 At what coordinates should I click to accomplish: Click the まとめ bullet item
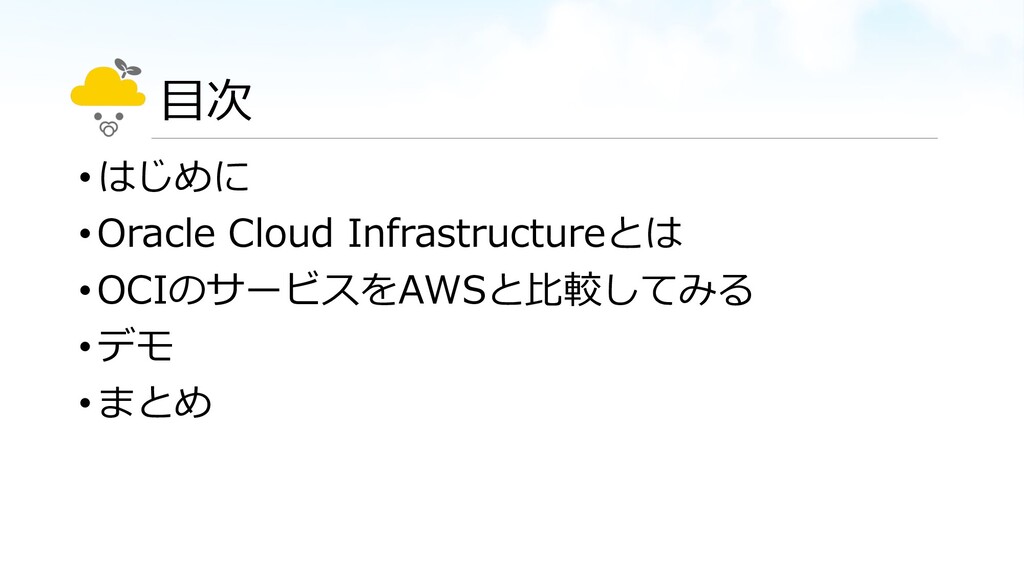155,402
